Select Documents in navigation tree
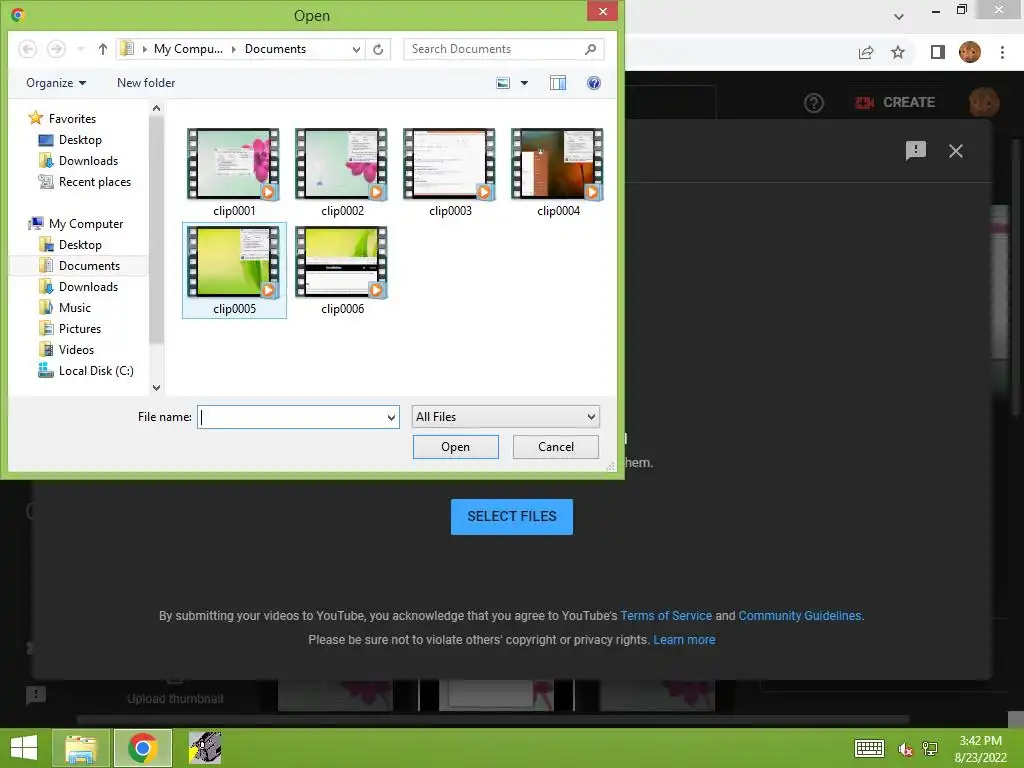 (x=80, y=266)
